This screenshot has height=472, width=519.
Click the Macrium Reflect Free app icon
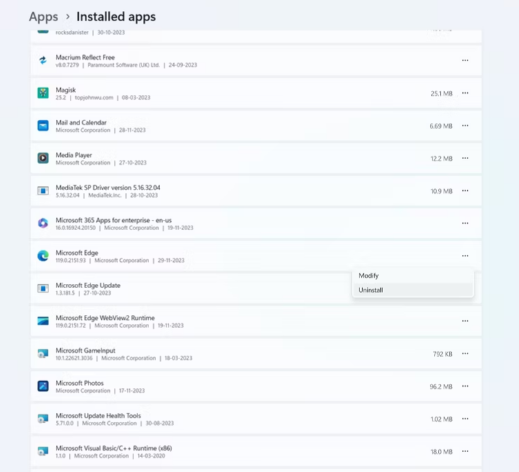(43, 60)
